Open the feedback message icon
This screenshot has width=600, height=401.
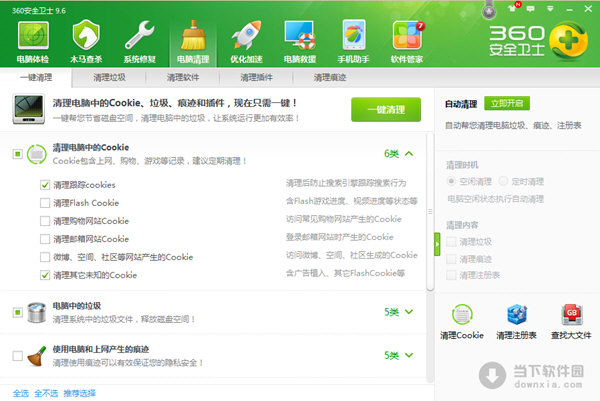pyautogui.click(x=531, y=8)
